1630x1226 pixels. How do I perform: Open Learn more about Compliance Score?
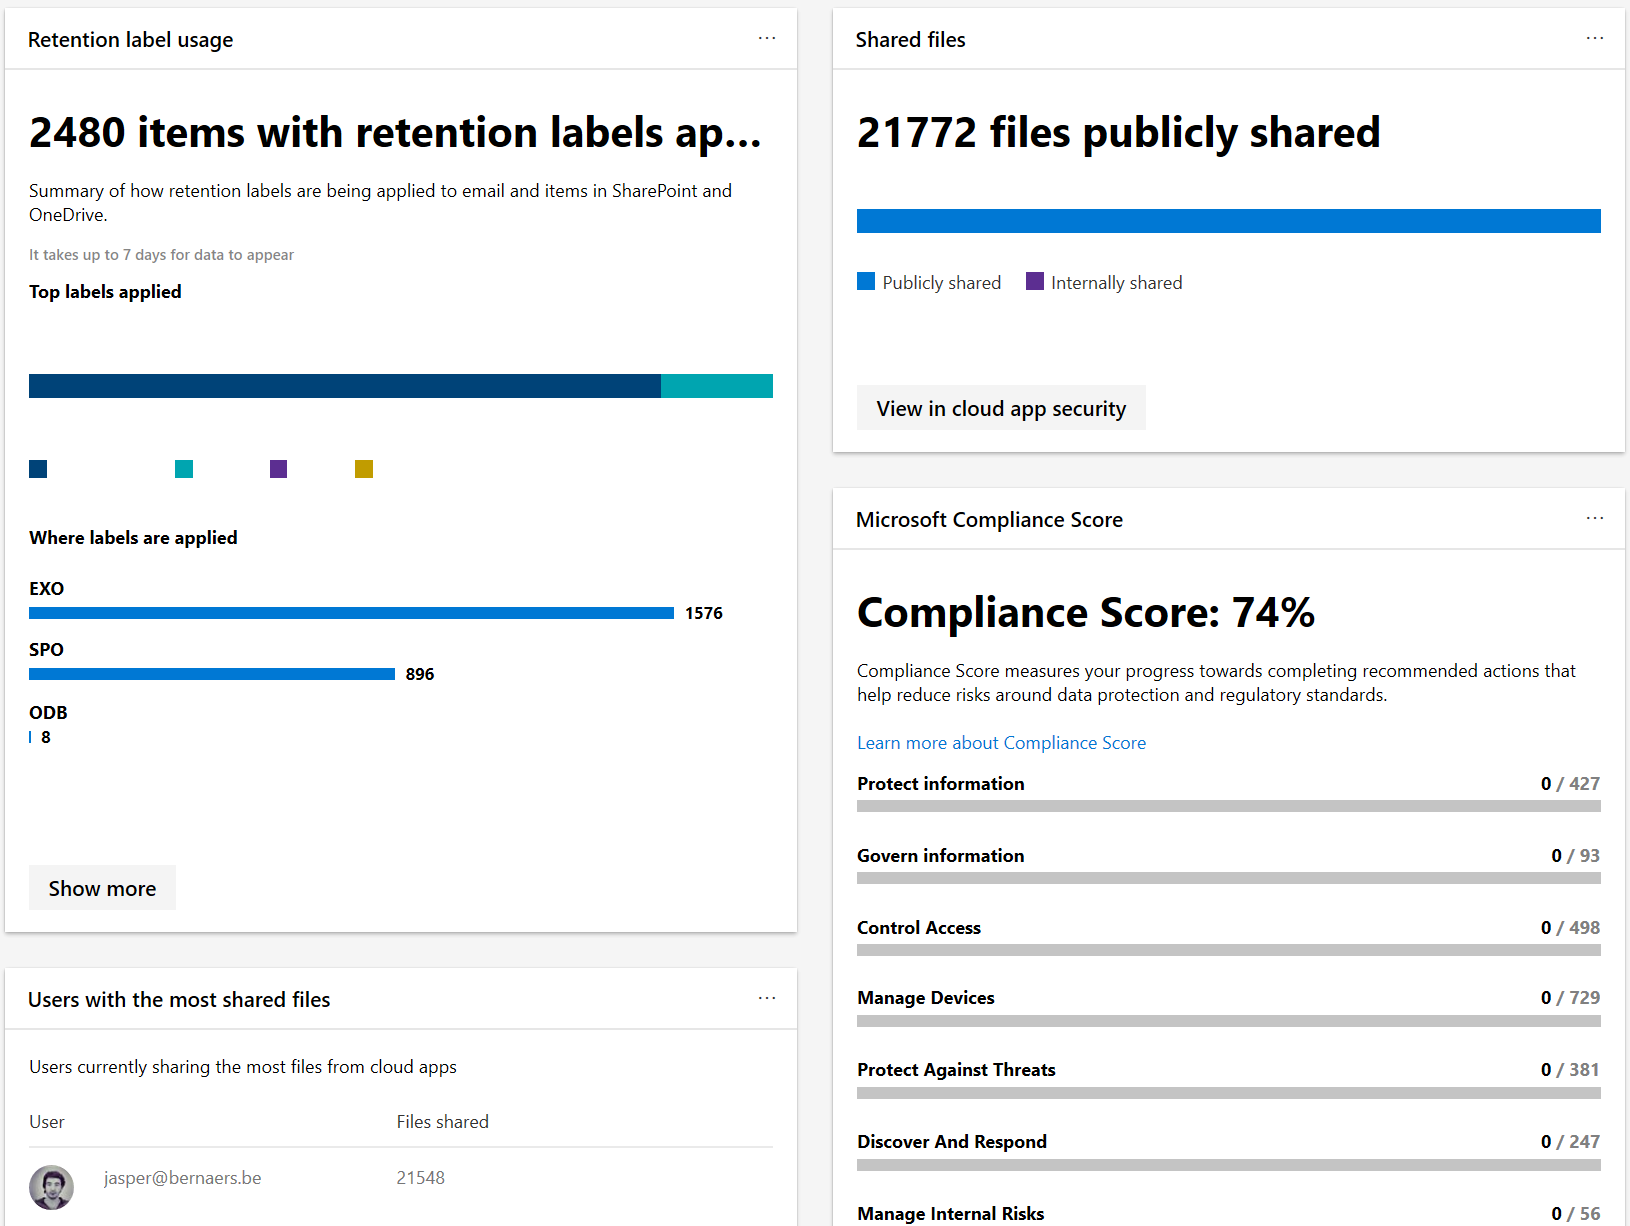click(1001, 742)
